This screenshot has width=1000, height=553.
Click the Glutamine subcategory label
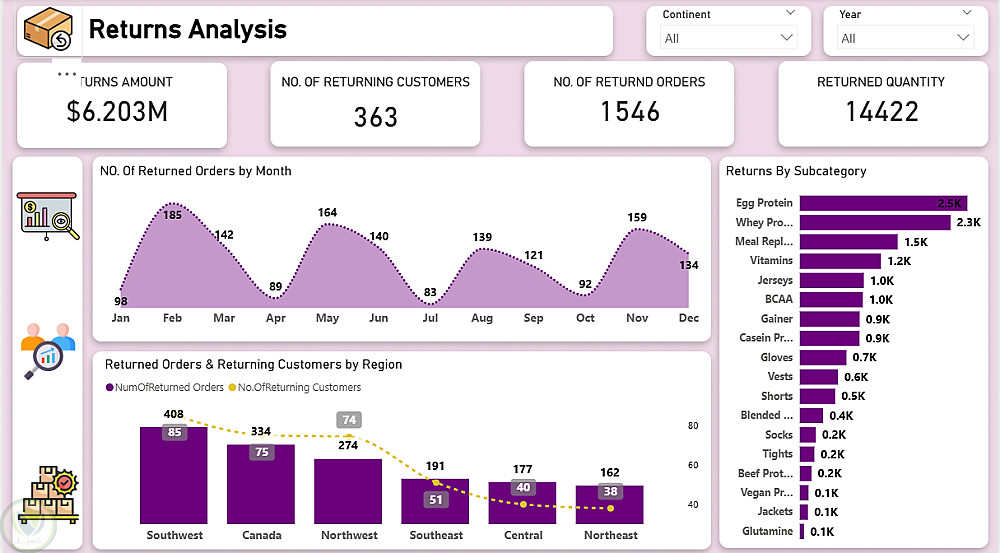[767, 531]
